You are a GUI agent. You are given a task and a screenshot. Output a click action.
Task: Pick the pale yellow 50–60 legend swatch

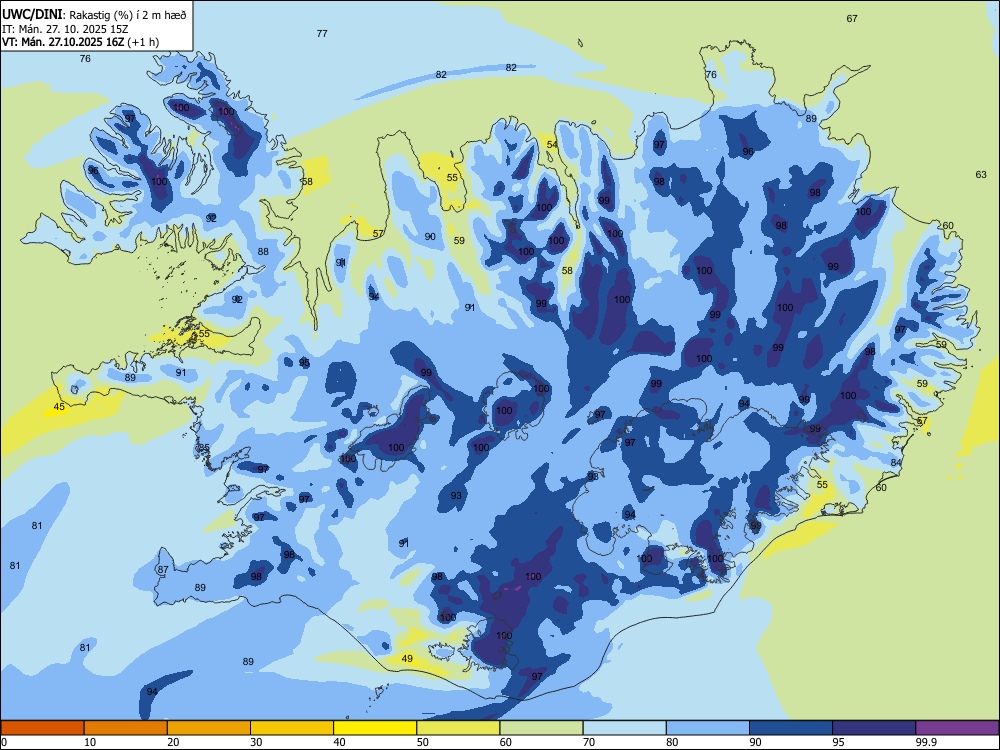pyautogui.click(x=458, y=728)
